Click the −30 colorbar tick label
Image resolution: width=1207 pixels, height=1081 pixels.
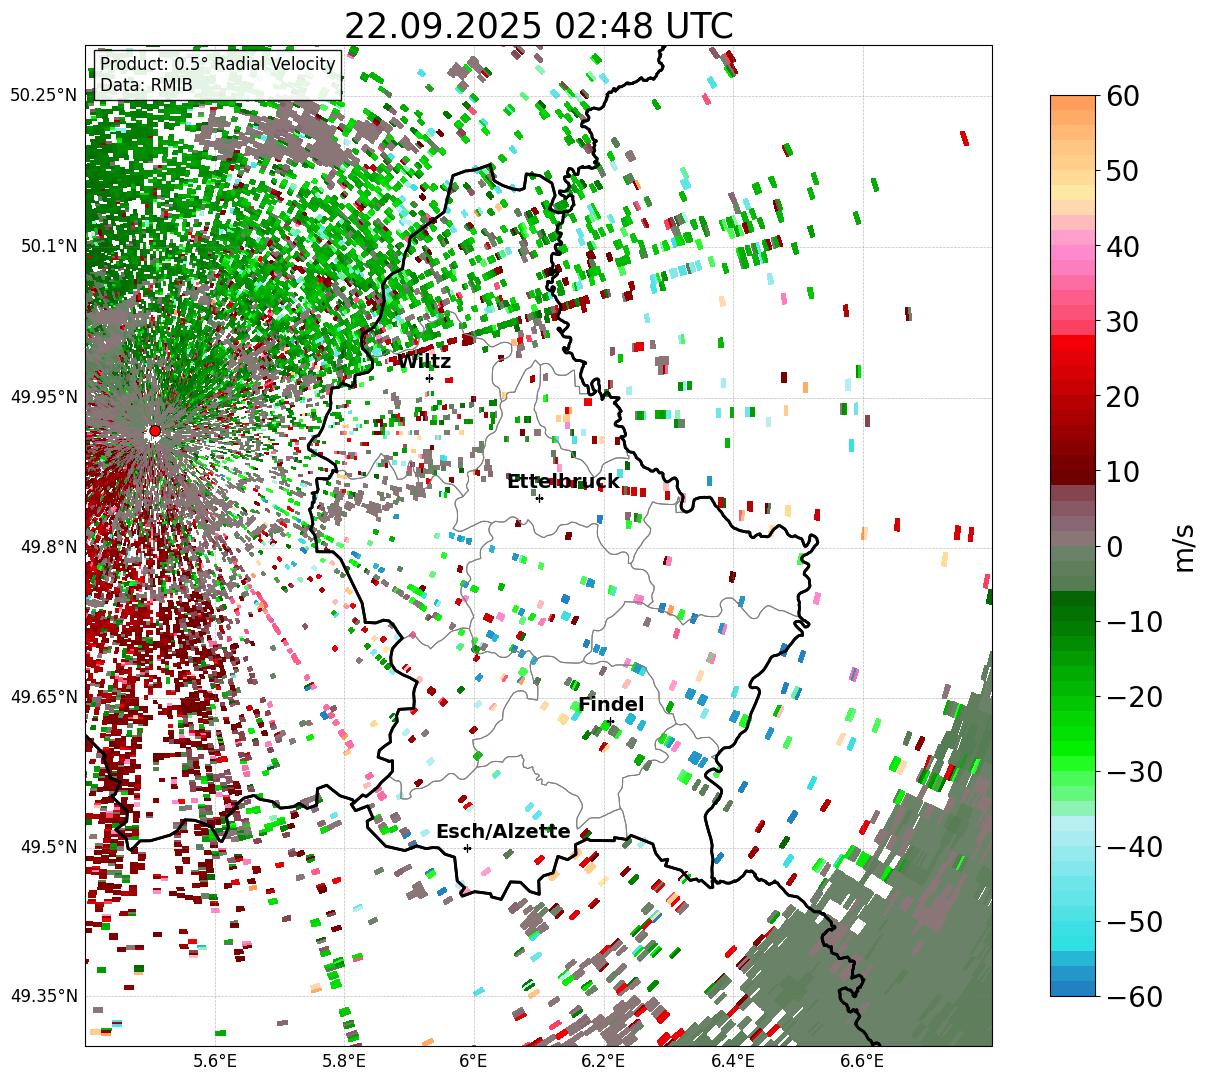(x=1135, y=771)
